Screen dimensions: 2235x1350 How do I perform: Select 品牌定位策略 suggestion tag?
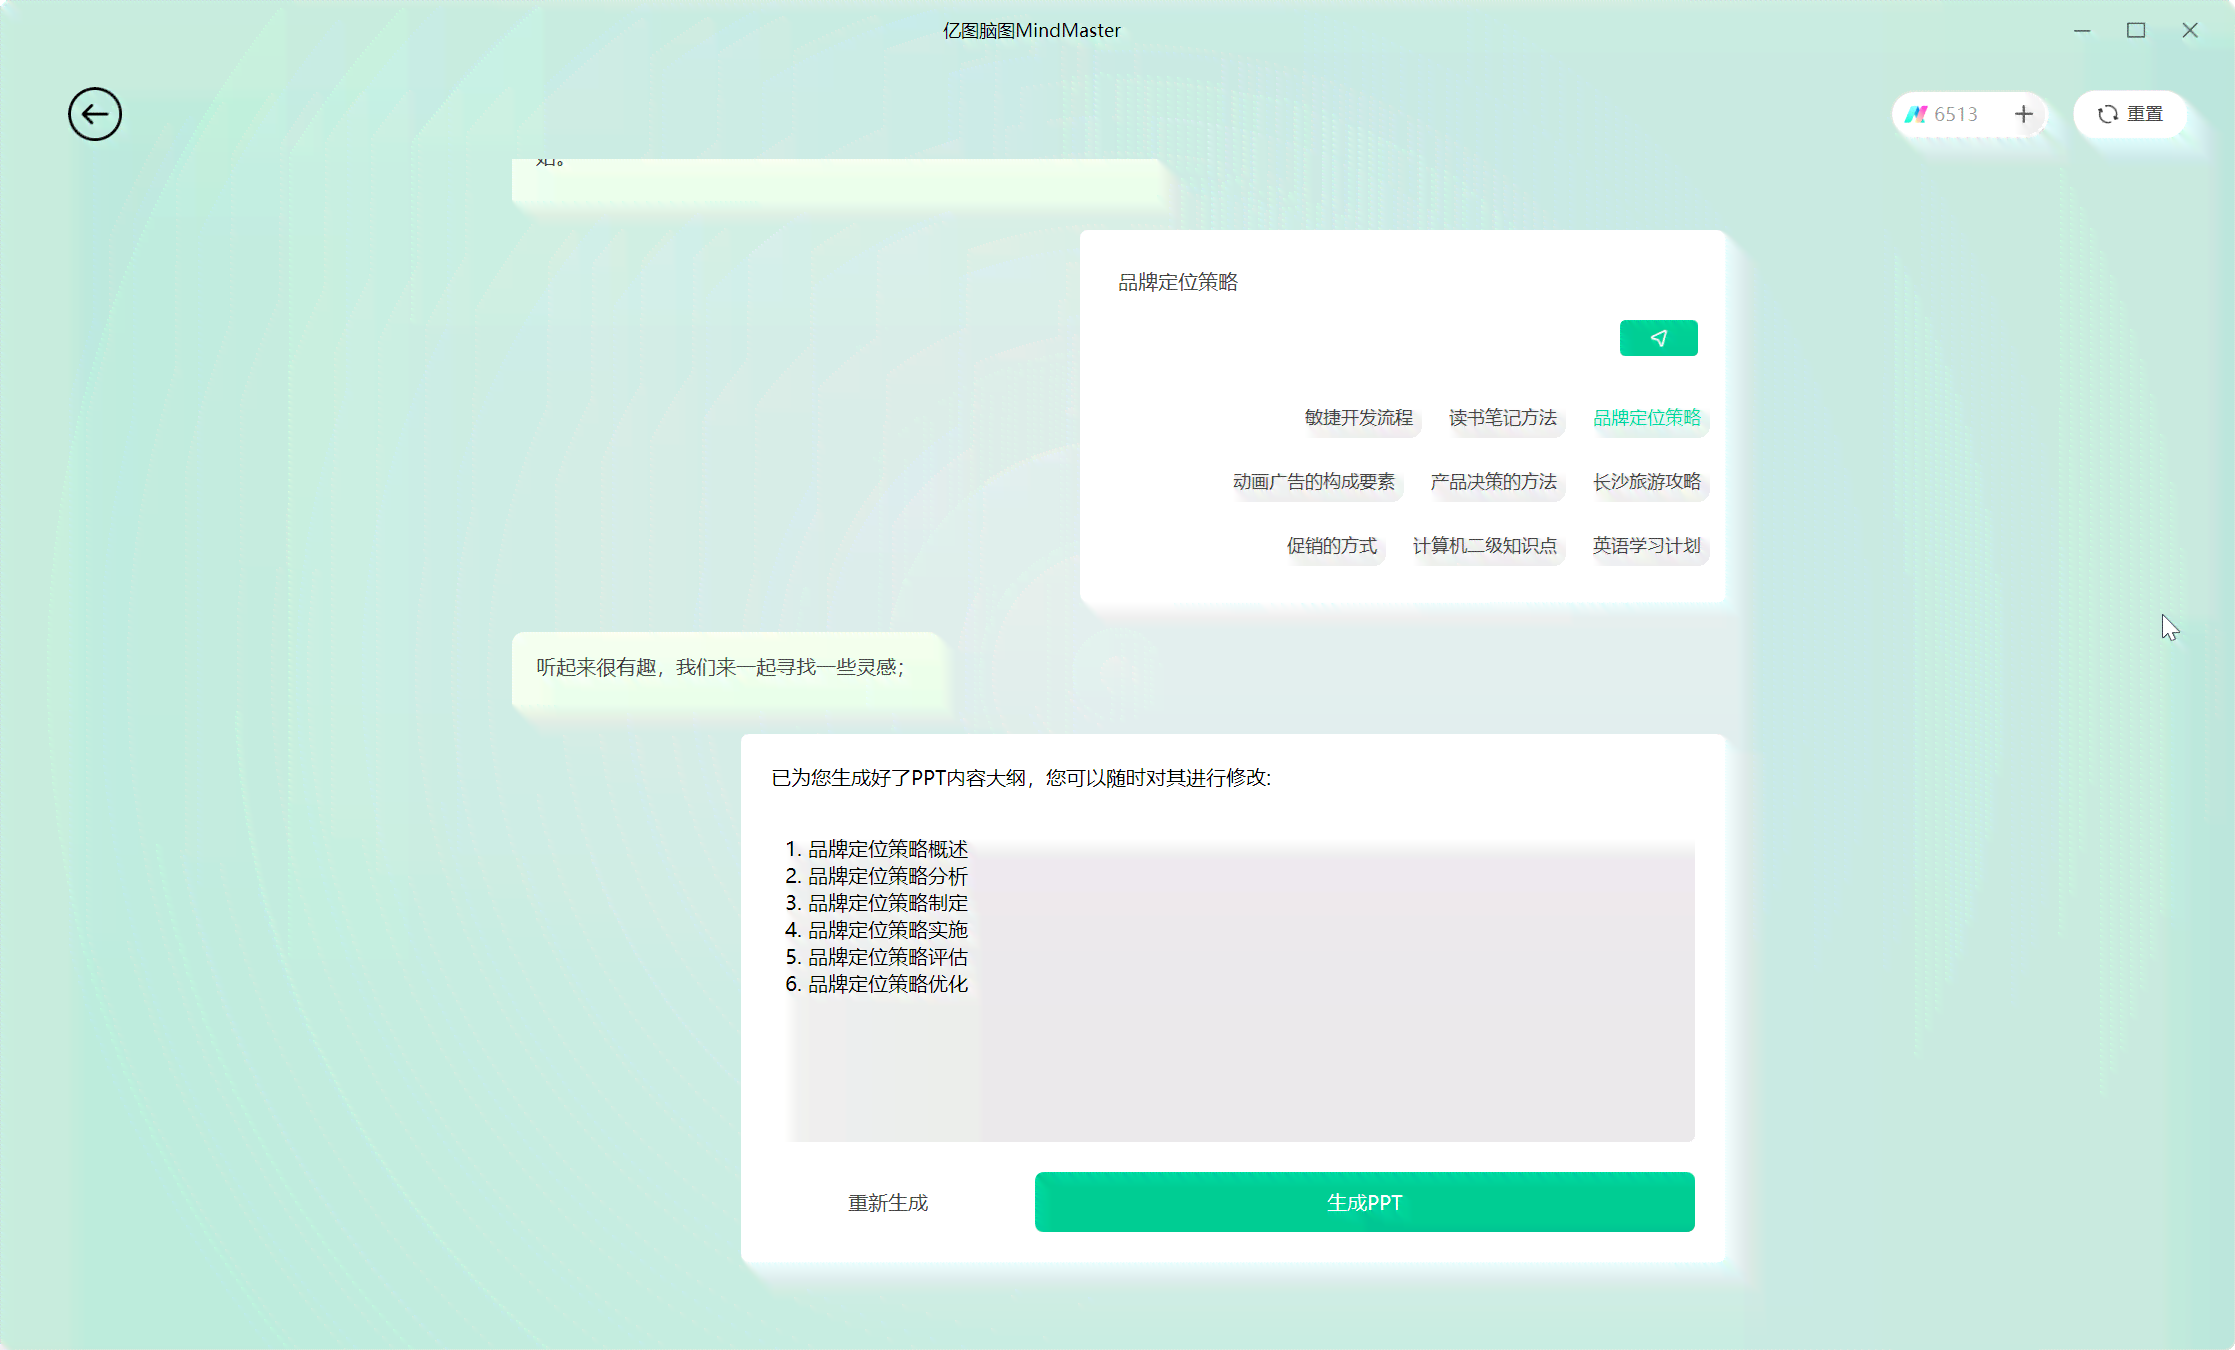[x=1648, y=416]
